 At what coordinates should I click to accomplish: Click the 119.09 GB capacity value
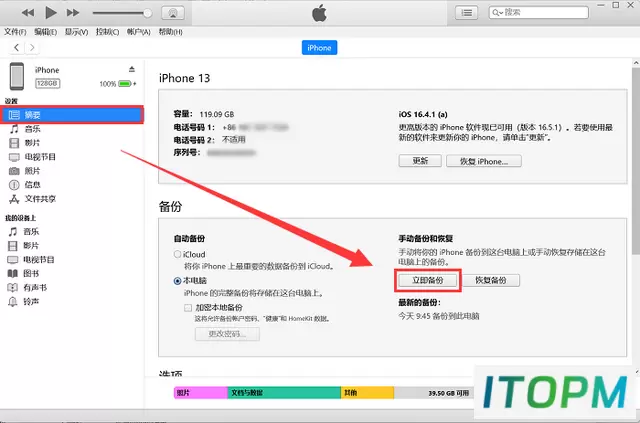pyautogui.click(x=217, y=114)
